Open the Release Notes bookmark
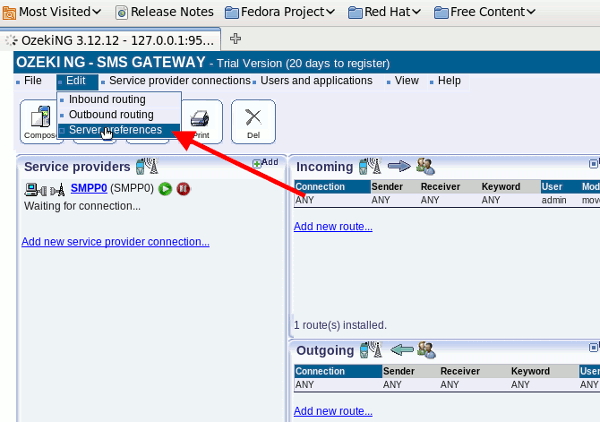The height and width of the screenshot is (422, 600). 165,12
